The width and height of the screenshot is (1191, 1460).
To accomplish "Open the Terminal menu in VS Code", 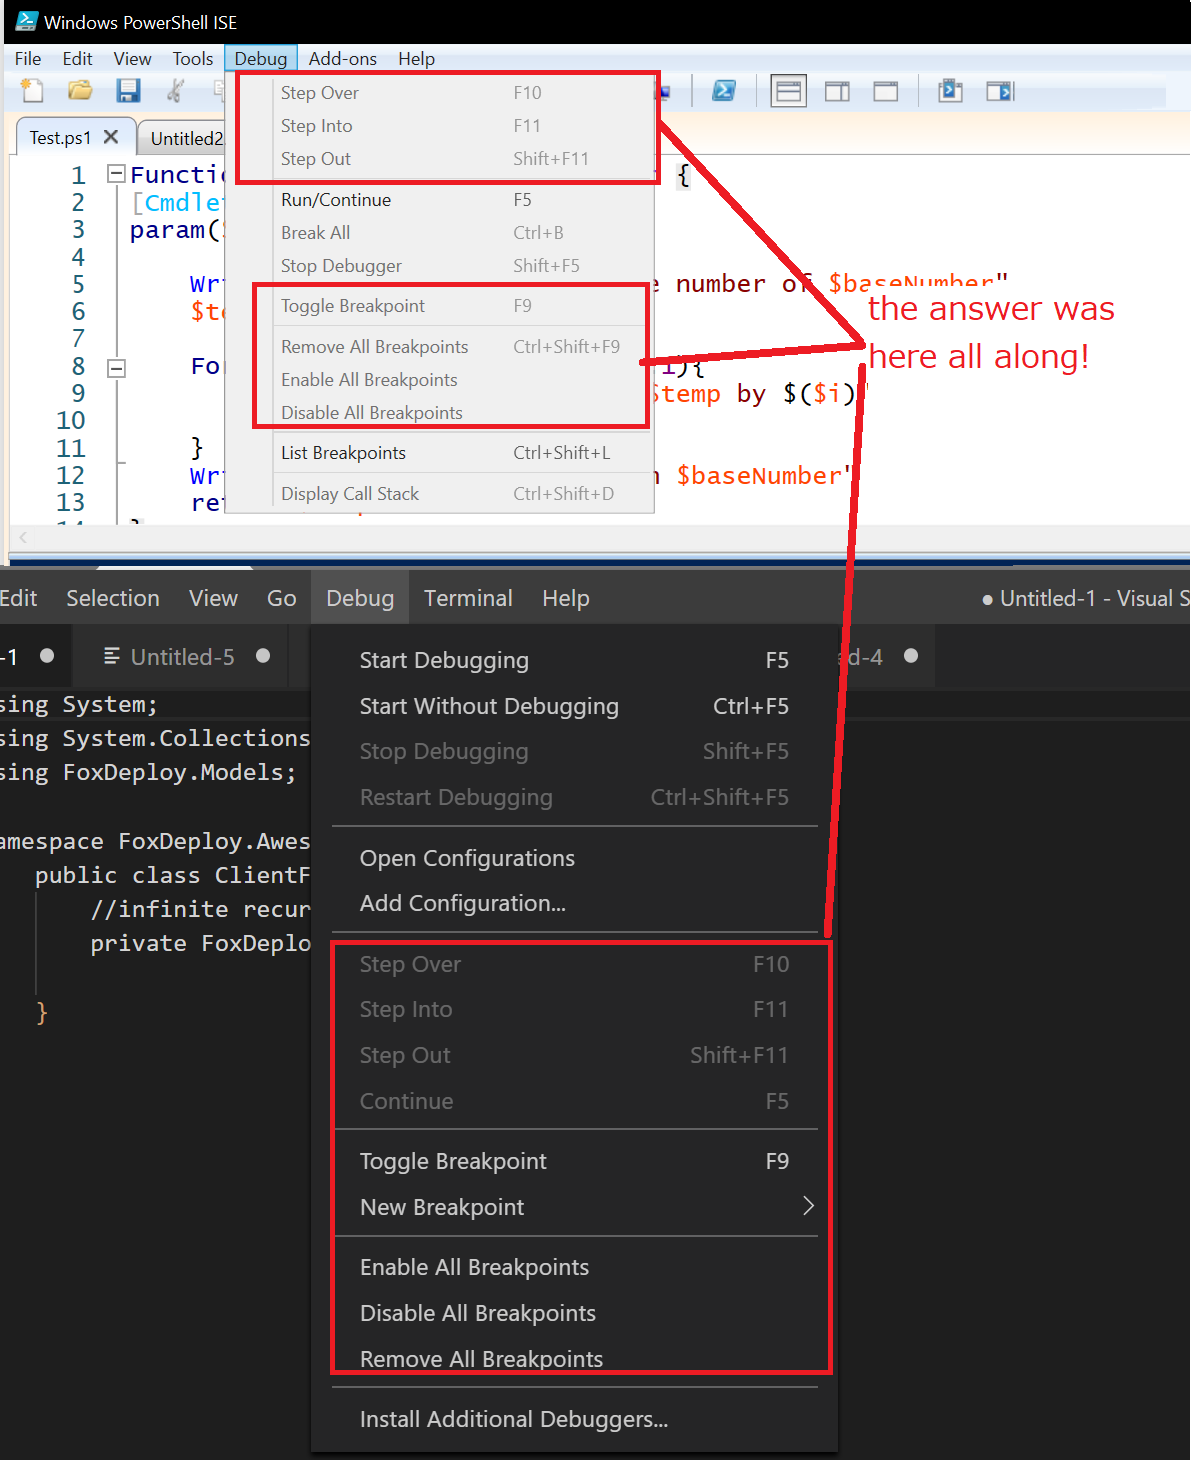I will (x=468, y=598).
